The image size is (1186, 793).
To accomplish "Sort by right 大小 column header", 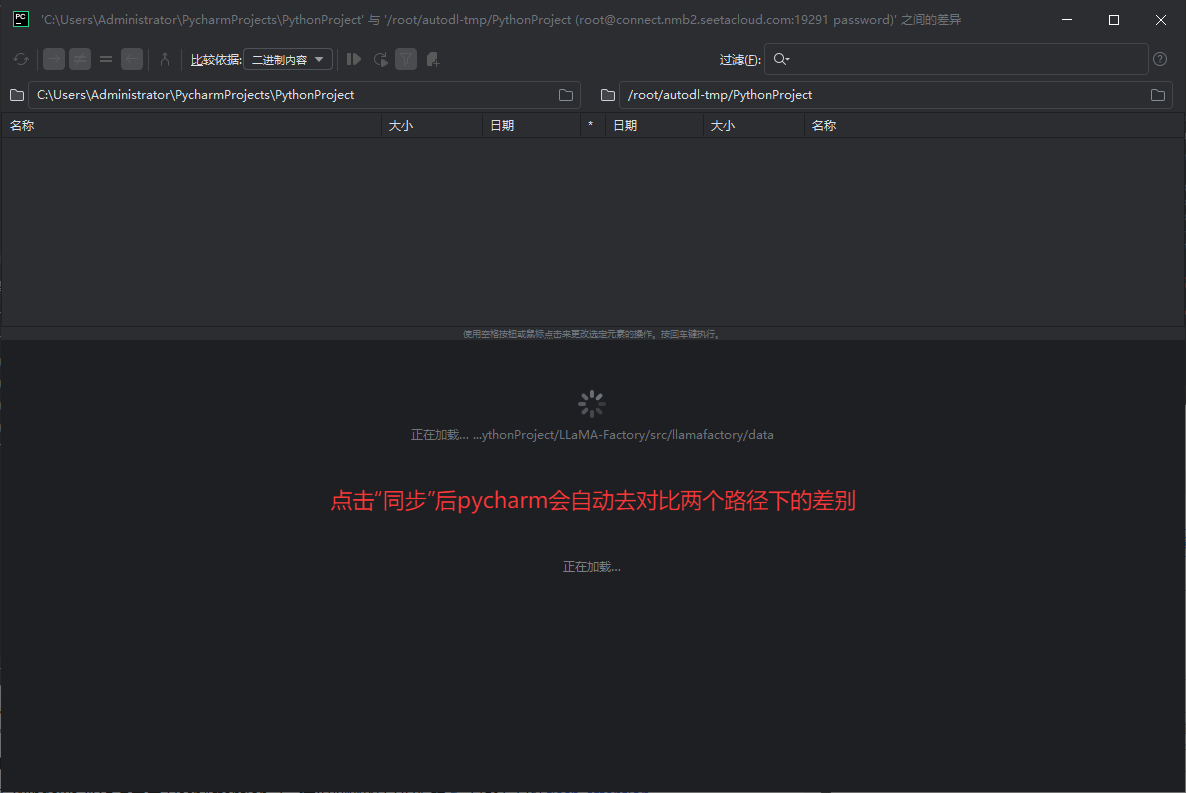I will tap(753, 126).
